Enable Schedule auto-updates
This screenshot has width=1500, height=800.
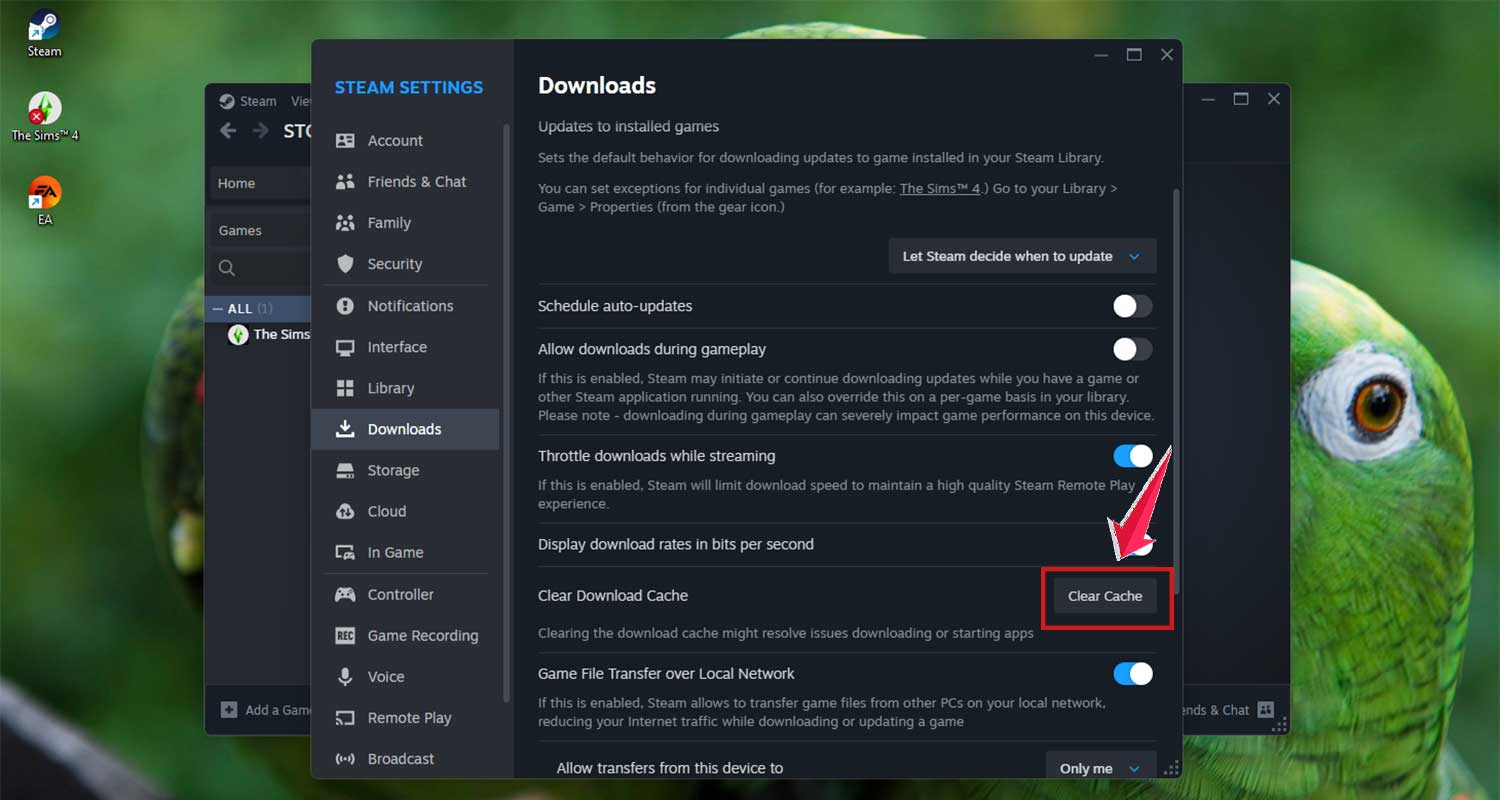pyautogui.click(x=1131, y=307)
